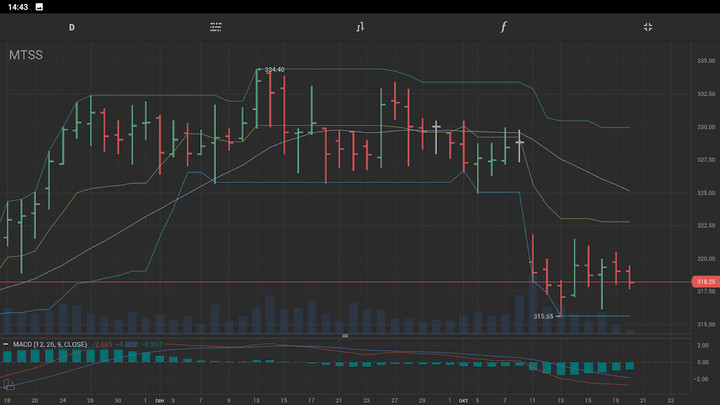Screen dimensions: 720x405
Task: Tap the 14:43 clock in status bar
Action: pos(18,7)
